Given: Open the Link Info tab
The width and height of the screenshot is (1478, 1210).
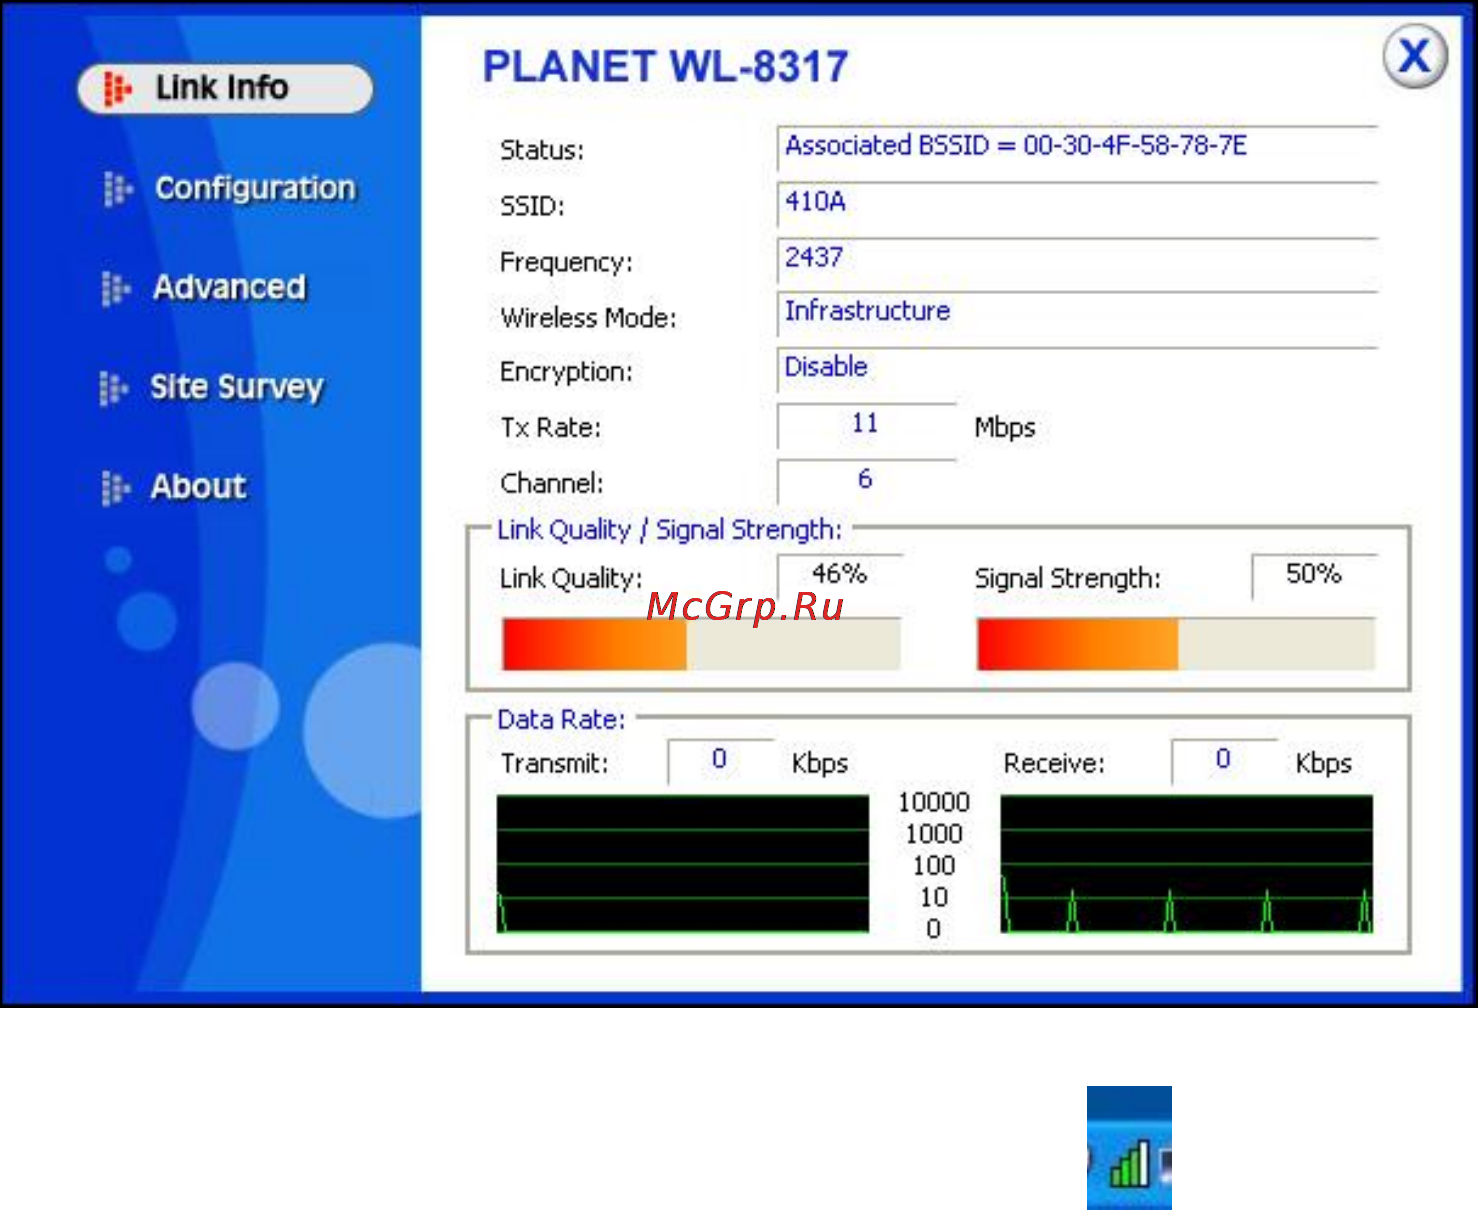Looking at the screenshot, I should click(225, 89).
